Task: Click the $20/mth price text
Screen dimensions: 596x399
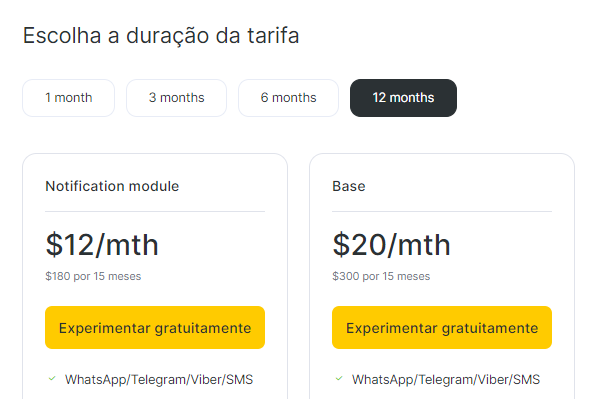Action: tap(392, 245)
